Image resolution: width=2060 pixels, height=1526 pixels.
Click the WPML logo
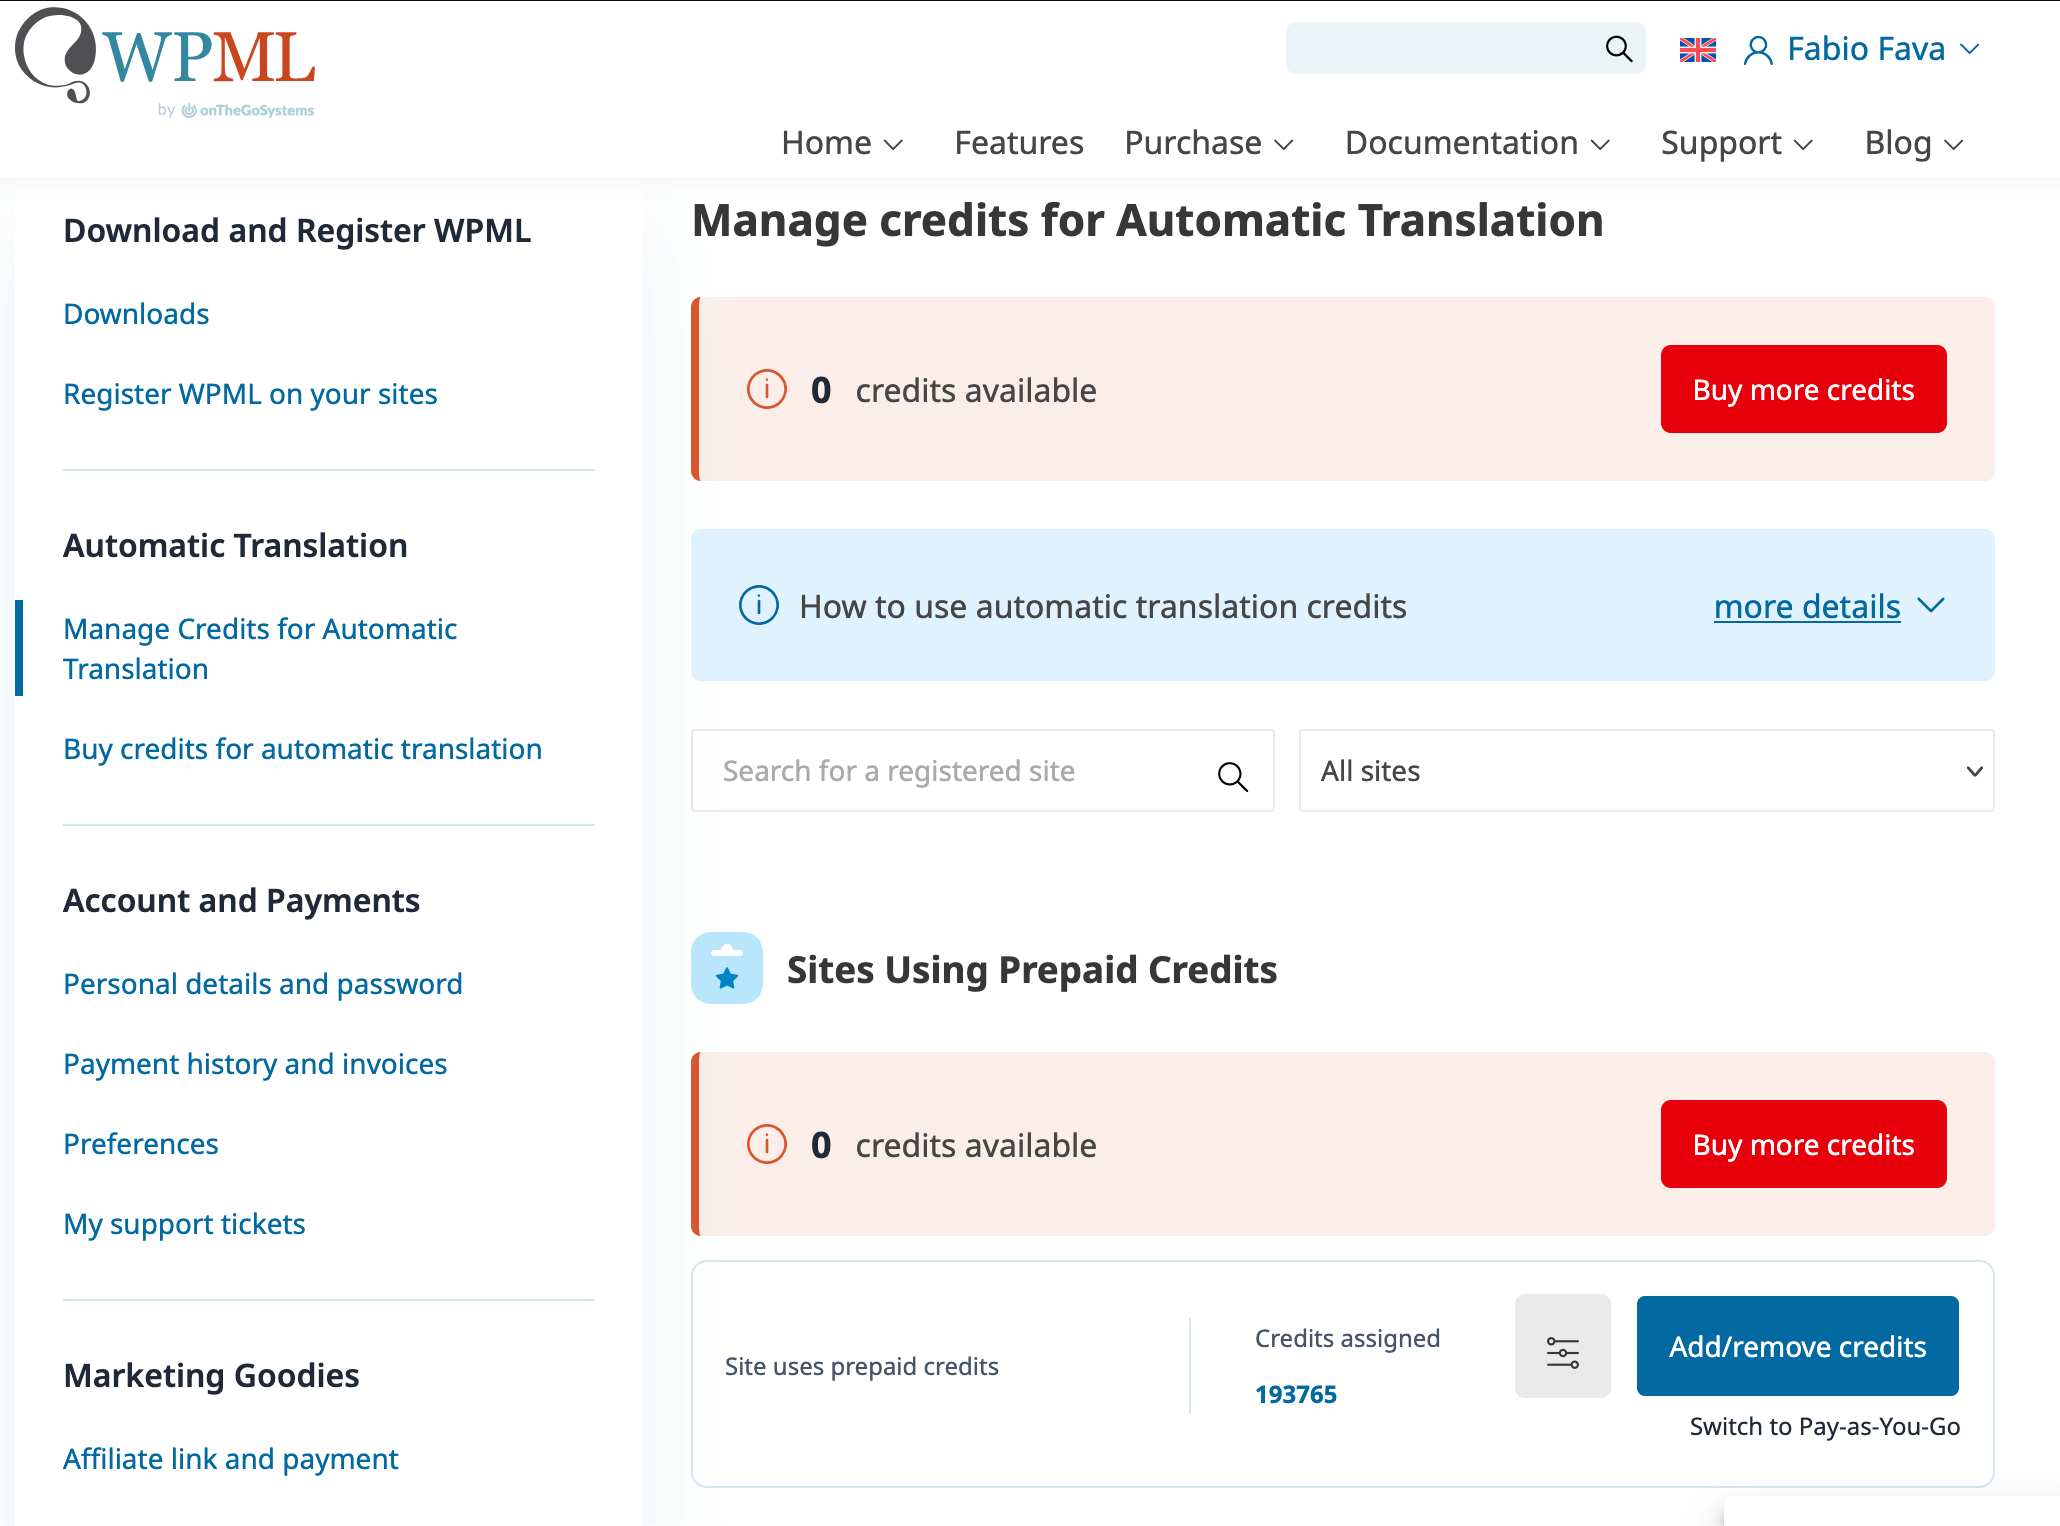point(166,62)
